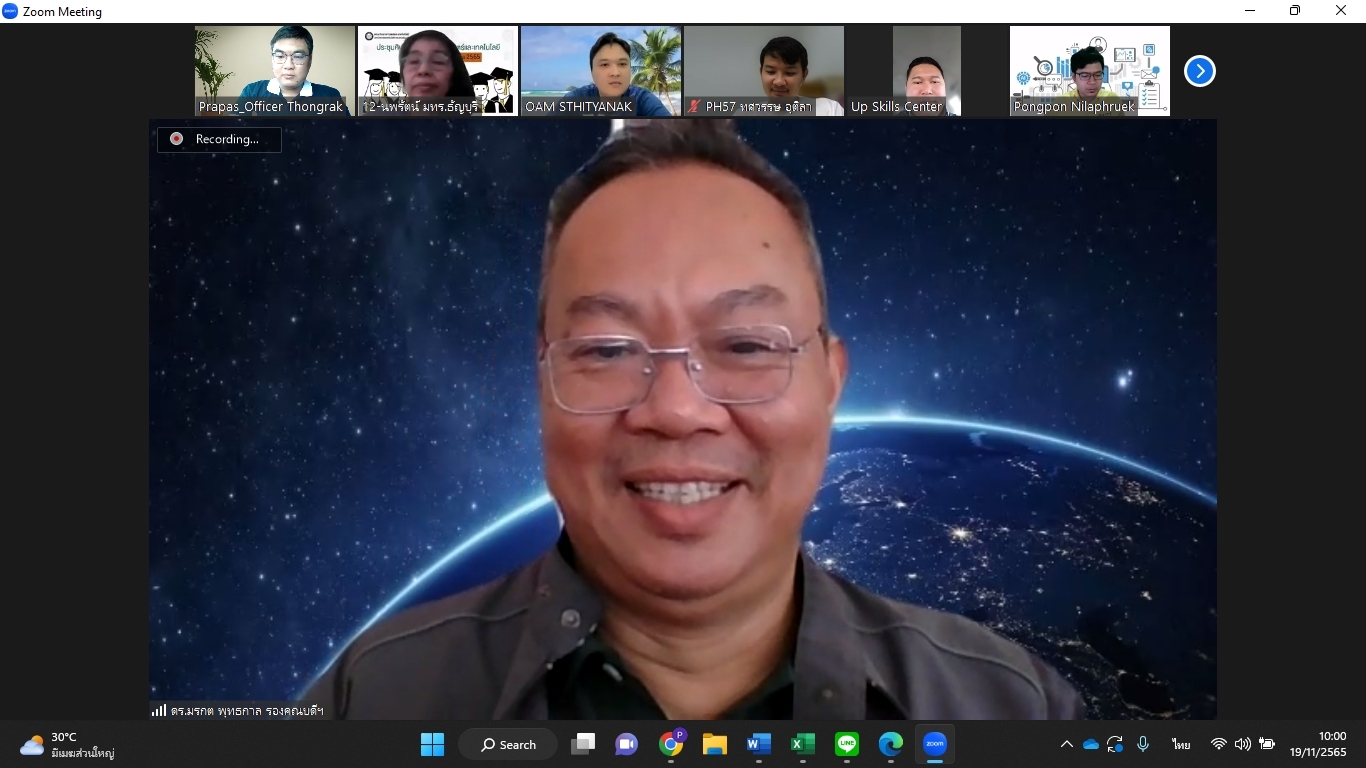Switch to Microsoft Excel on the taskbar

803,744
